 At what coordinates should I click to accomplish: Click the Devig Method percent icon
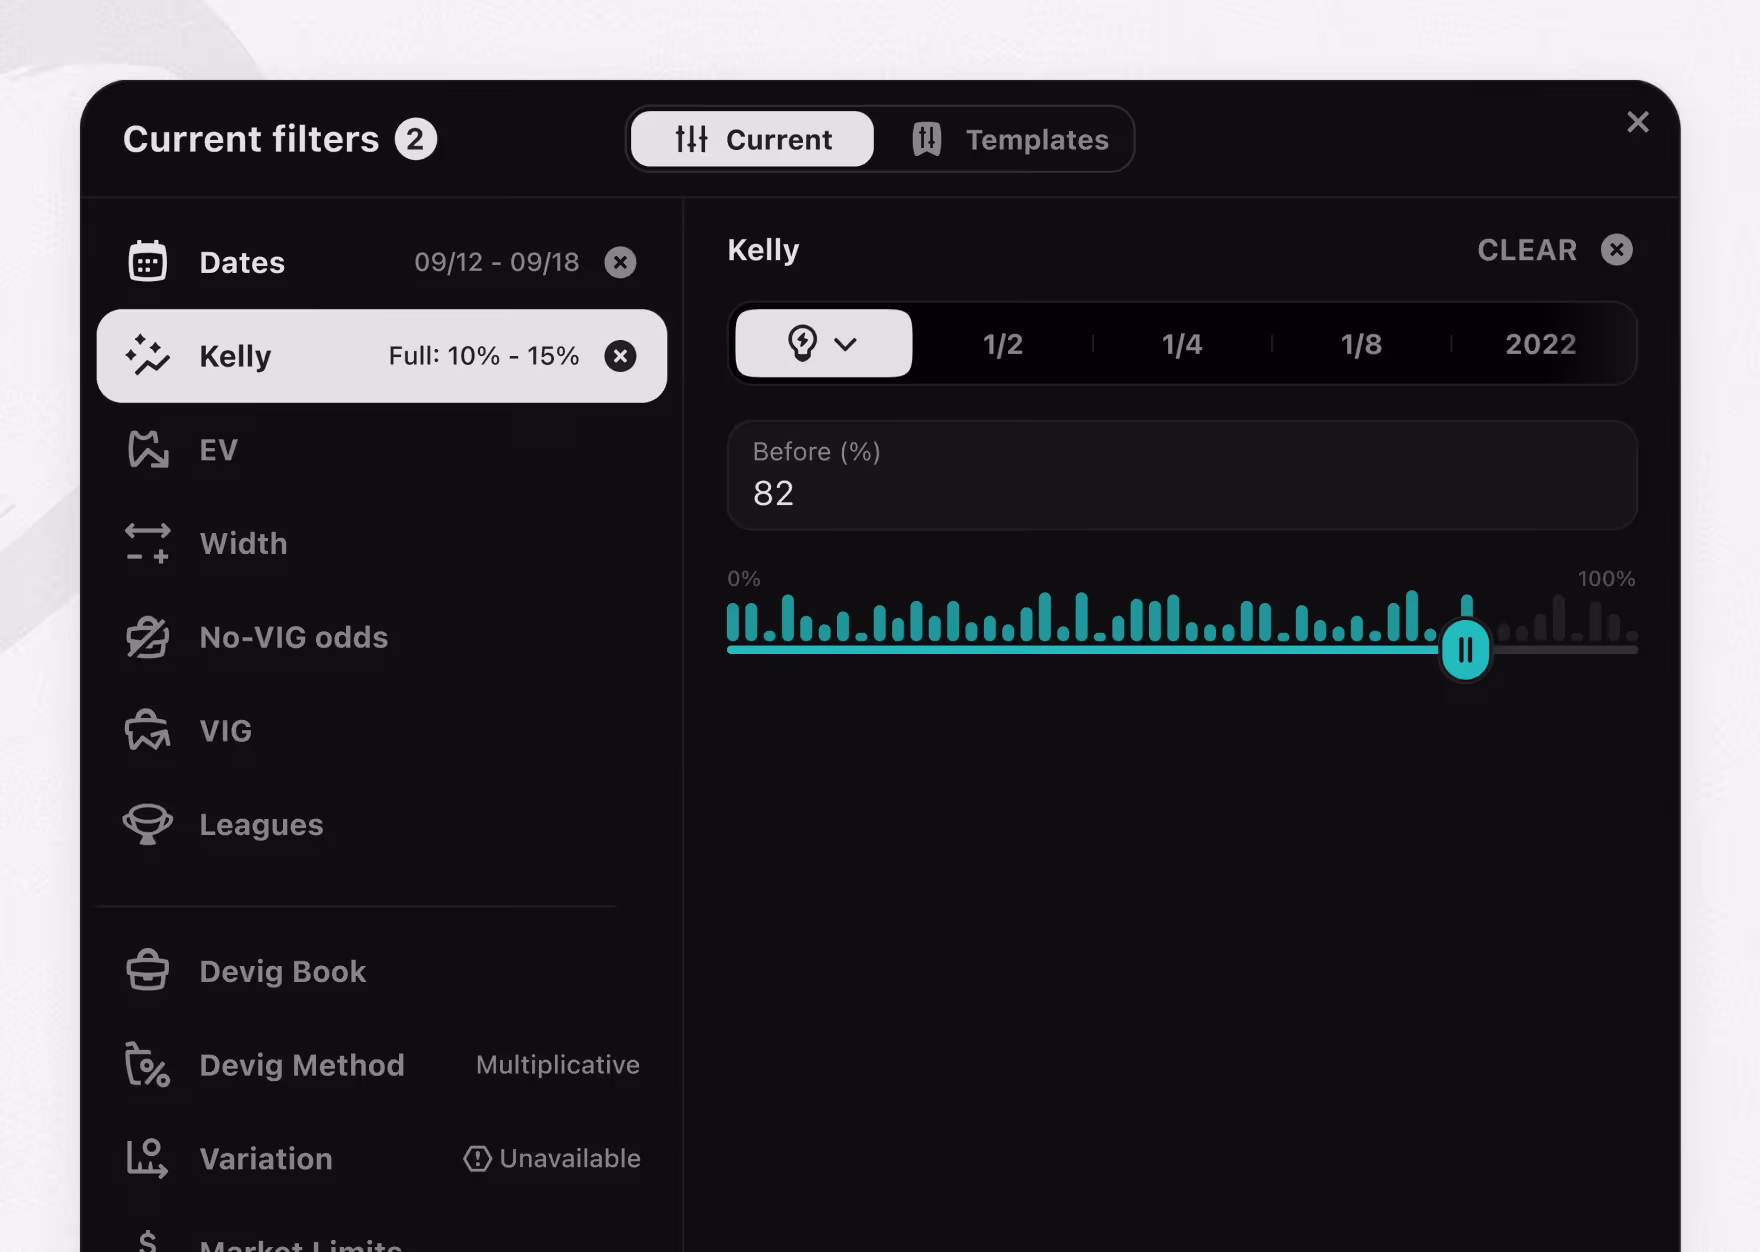[147, 1064]
